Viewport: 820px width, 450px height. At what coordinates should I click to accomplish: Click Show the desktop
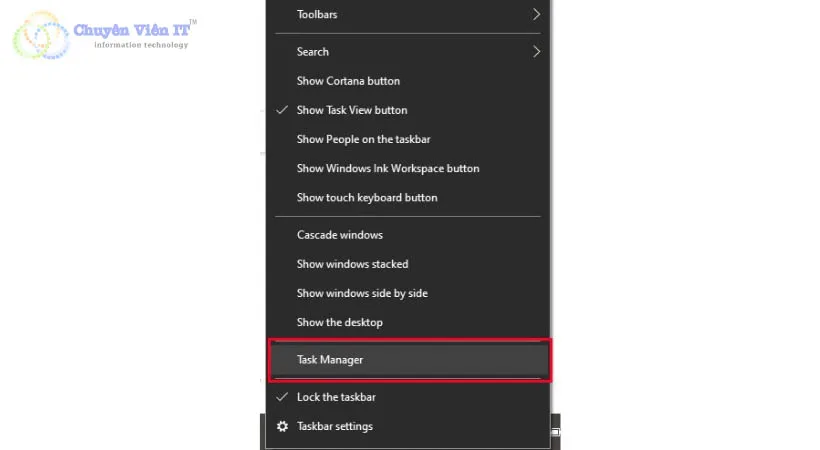coord(340,322)
